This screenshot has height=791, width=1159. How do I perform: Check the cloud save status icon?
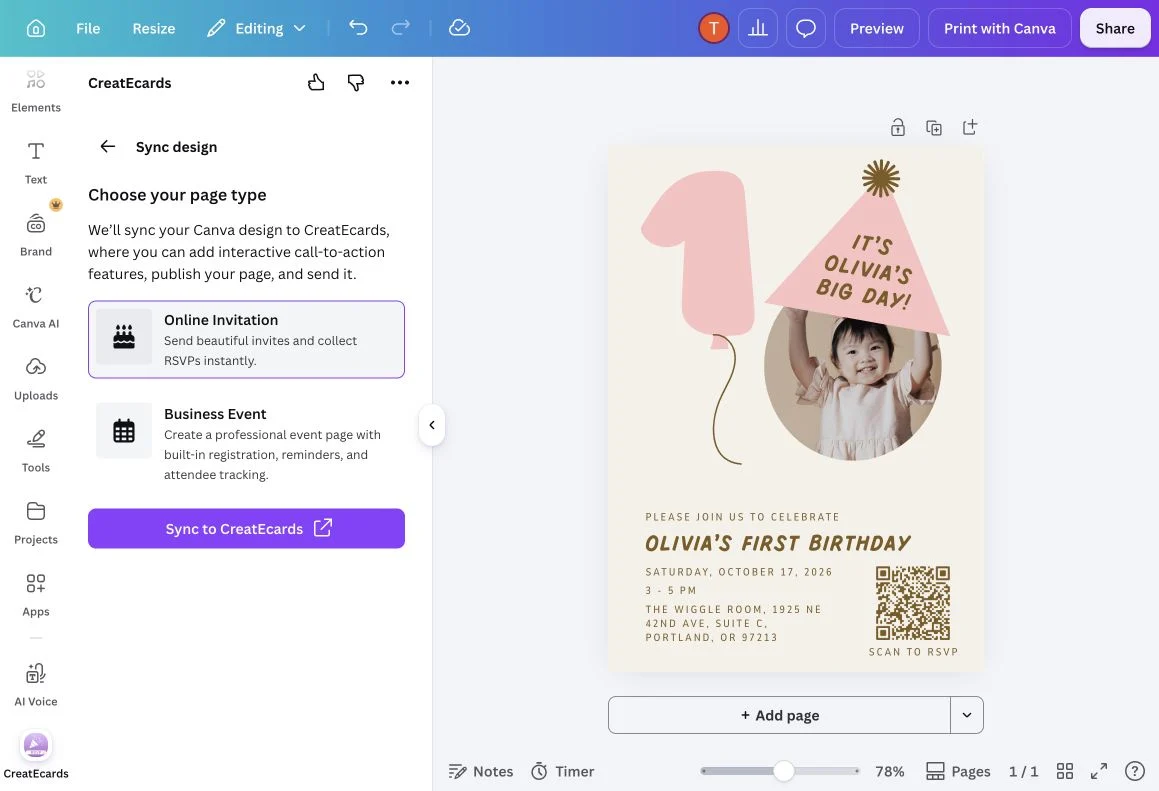pos(459,28)
